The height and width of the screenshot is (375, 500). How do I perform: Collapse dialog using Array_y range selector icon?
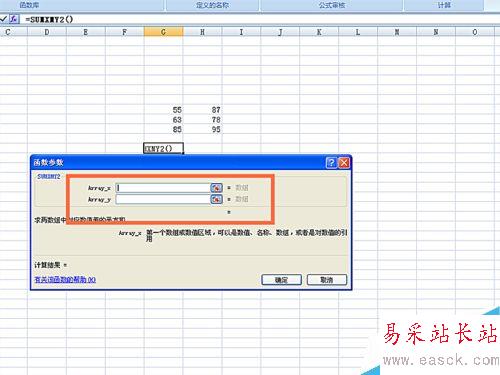216,199
